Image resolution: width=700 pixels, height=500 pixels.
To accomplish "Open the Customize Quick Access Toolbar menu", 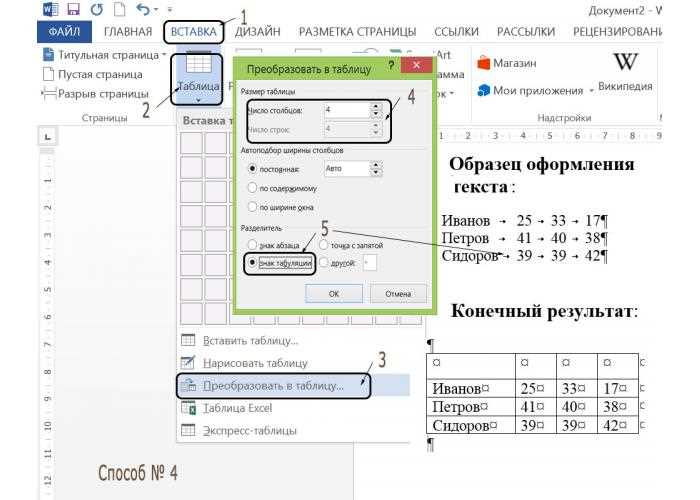I will click(170, 9).
